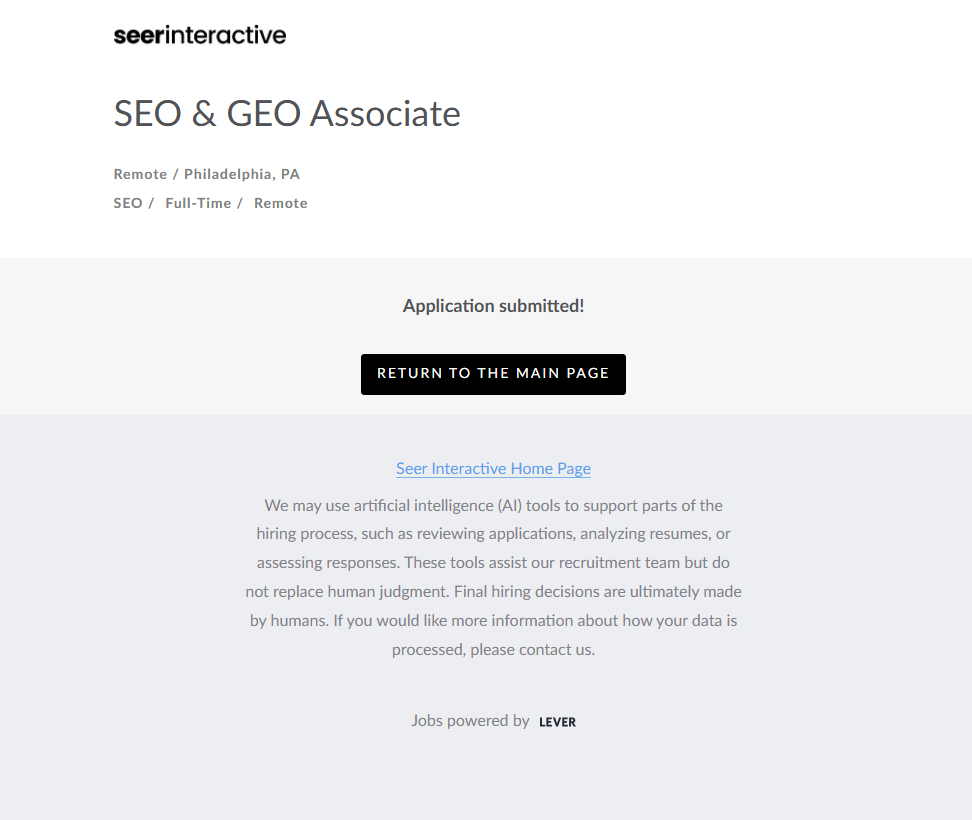Image resolution: width=972 pixels, height=820 pixels.
Task: Click the SEO & GEO Associate heading
Action: point(287,114)
